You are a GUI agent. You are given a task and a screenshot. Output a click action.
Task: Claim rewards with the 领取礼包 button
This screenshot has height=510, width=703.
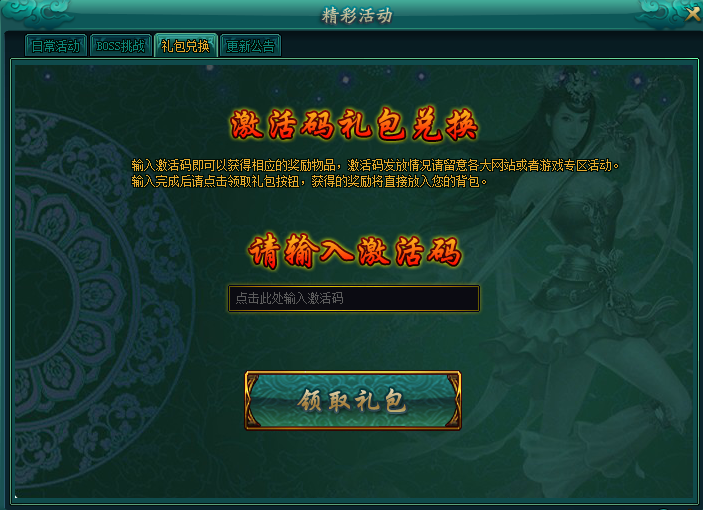[353, 401]
